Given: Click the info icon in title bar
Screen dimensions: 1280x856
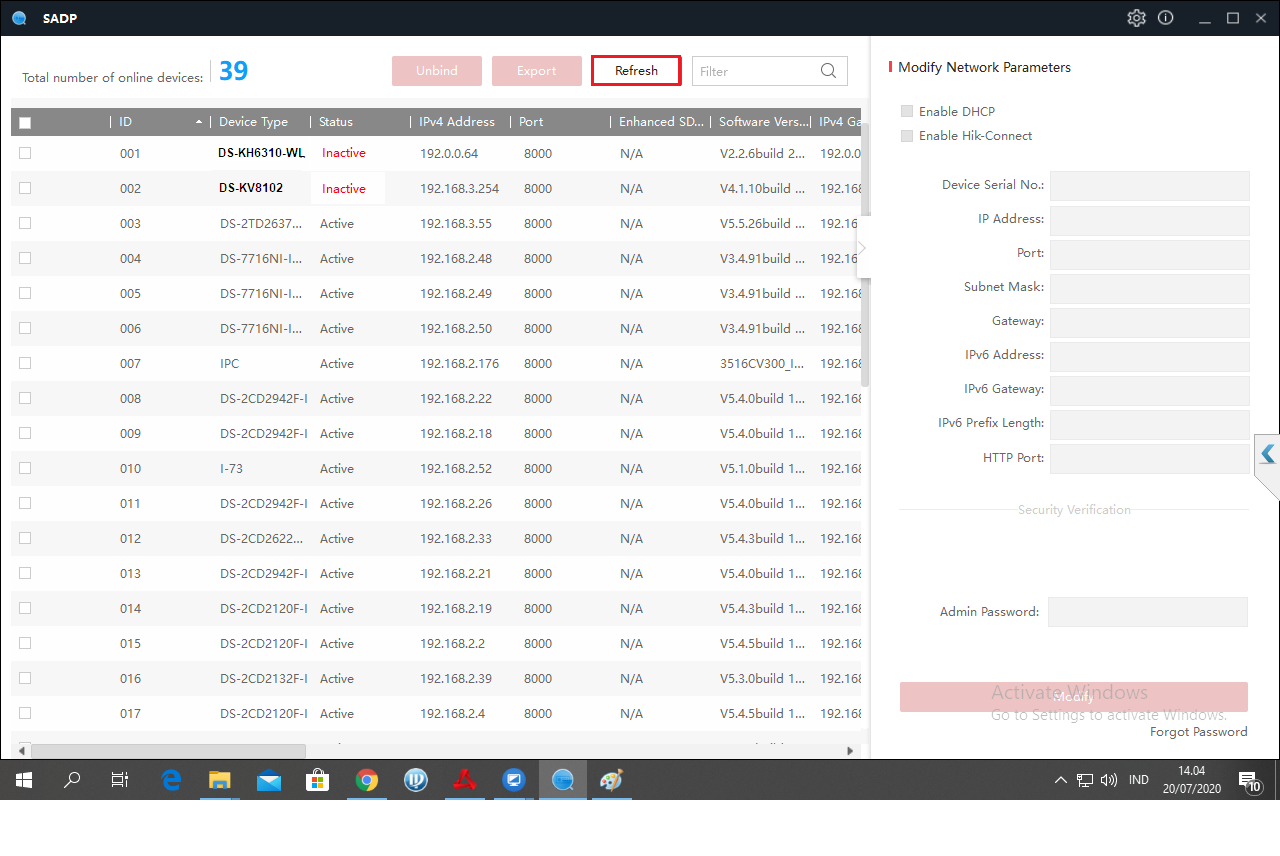Looking at the screenshot, I should pos(1165,18).
